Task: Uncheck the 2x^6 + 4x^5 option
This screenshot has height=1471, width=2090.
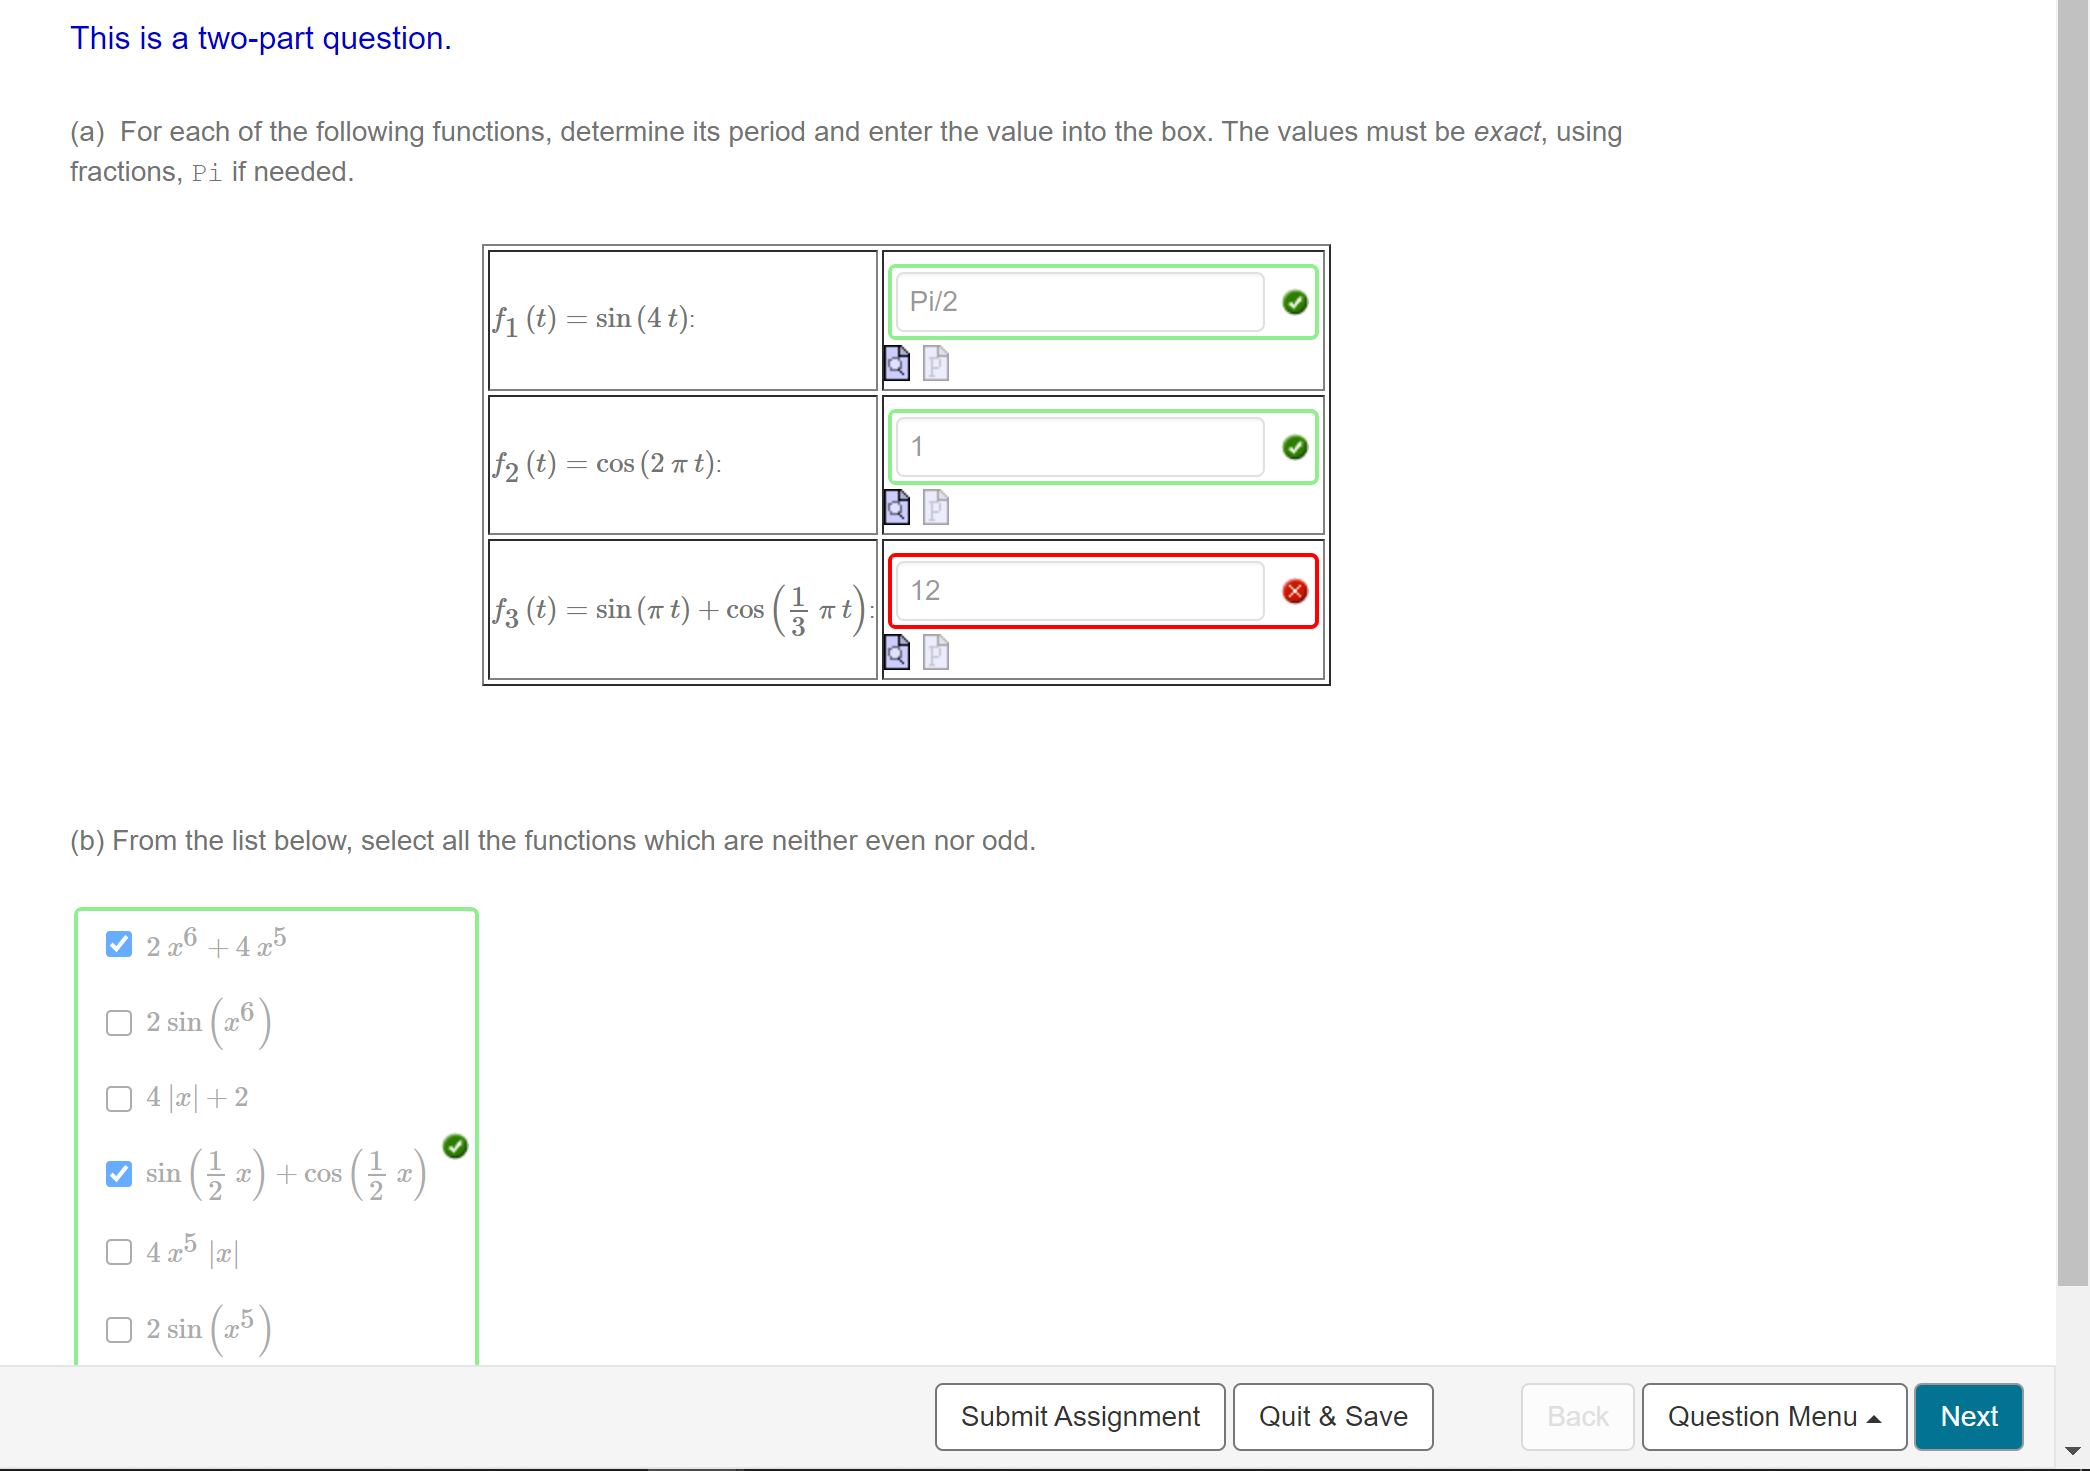Action: [119, 945]
